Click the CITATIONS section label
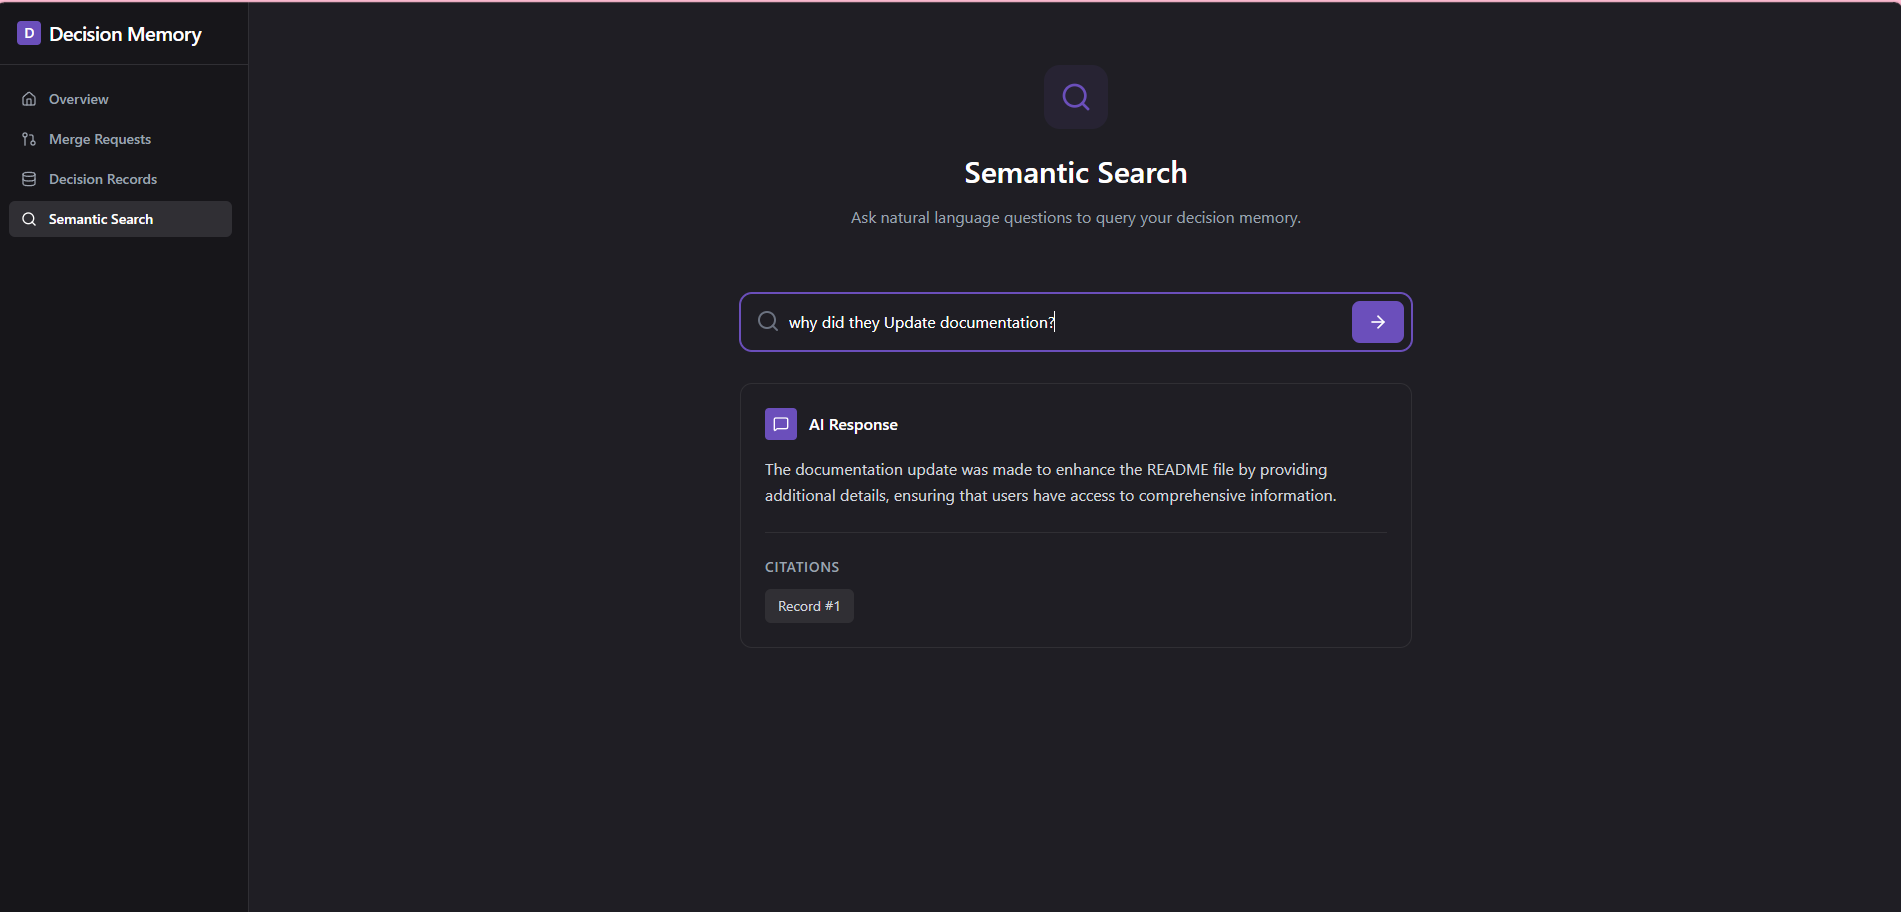Screen dimensions: 1901x912 tap(802, 567)
